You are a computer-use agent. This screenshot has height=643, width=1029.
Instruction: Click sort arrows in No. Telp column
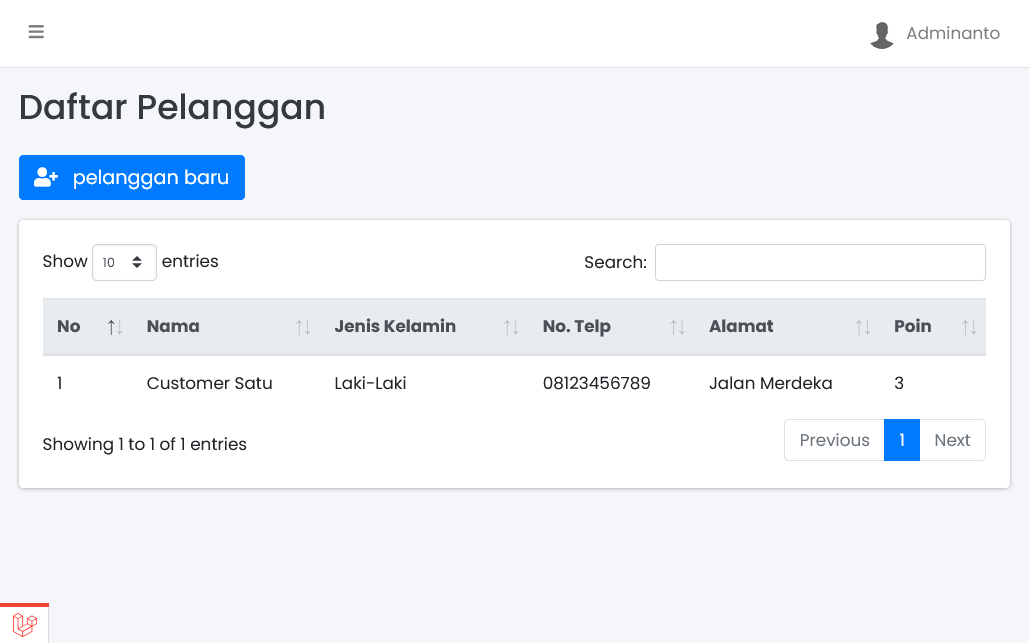click(x=677, y=327)
